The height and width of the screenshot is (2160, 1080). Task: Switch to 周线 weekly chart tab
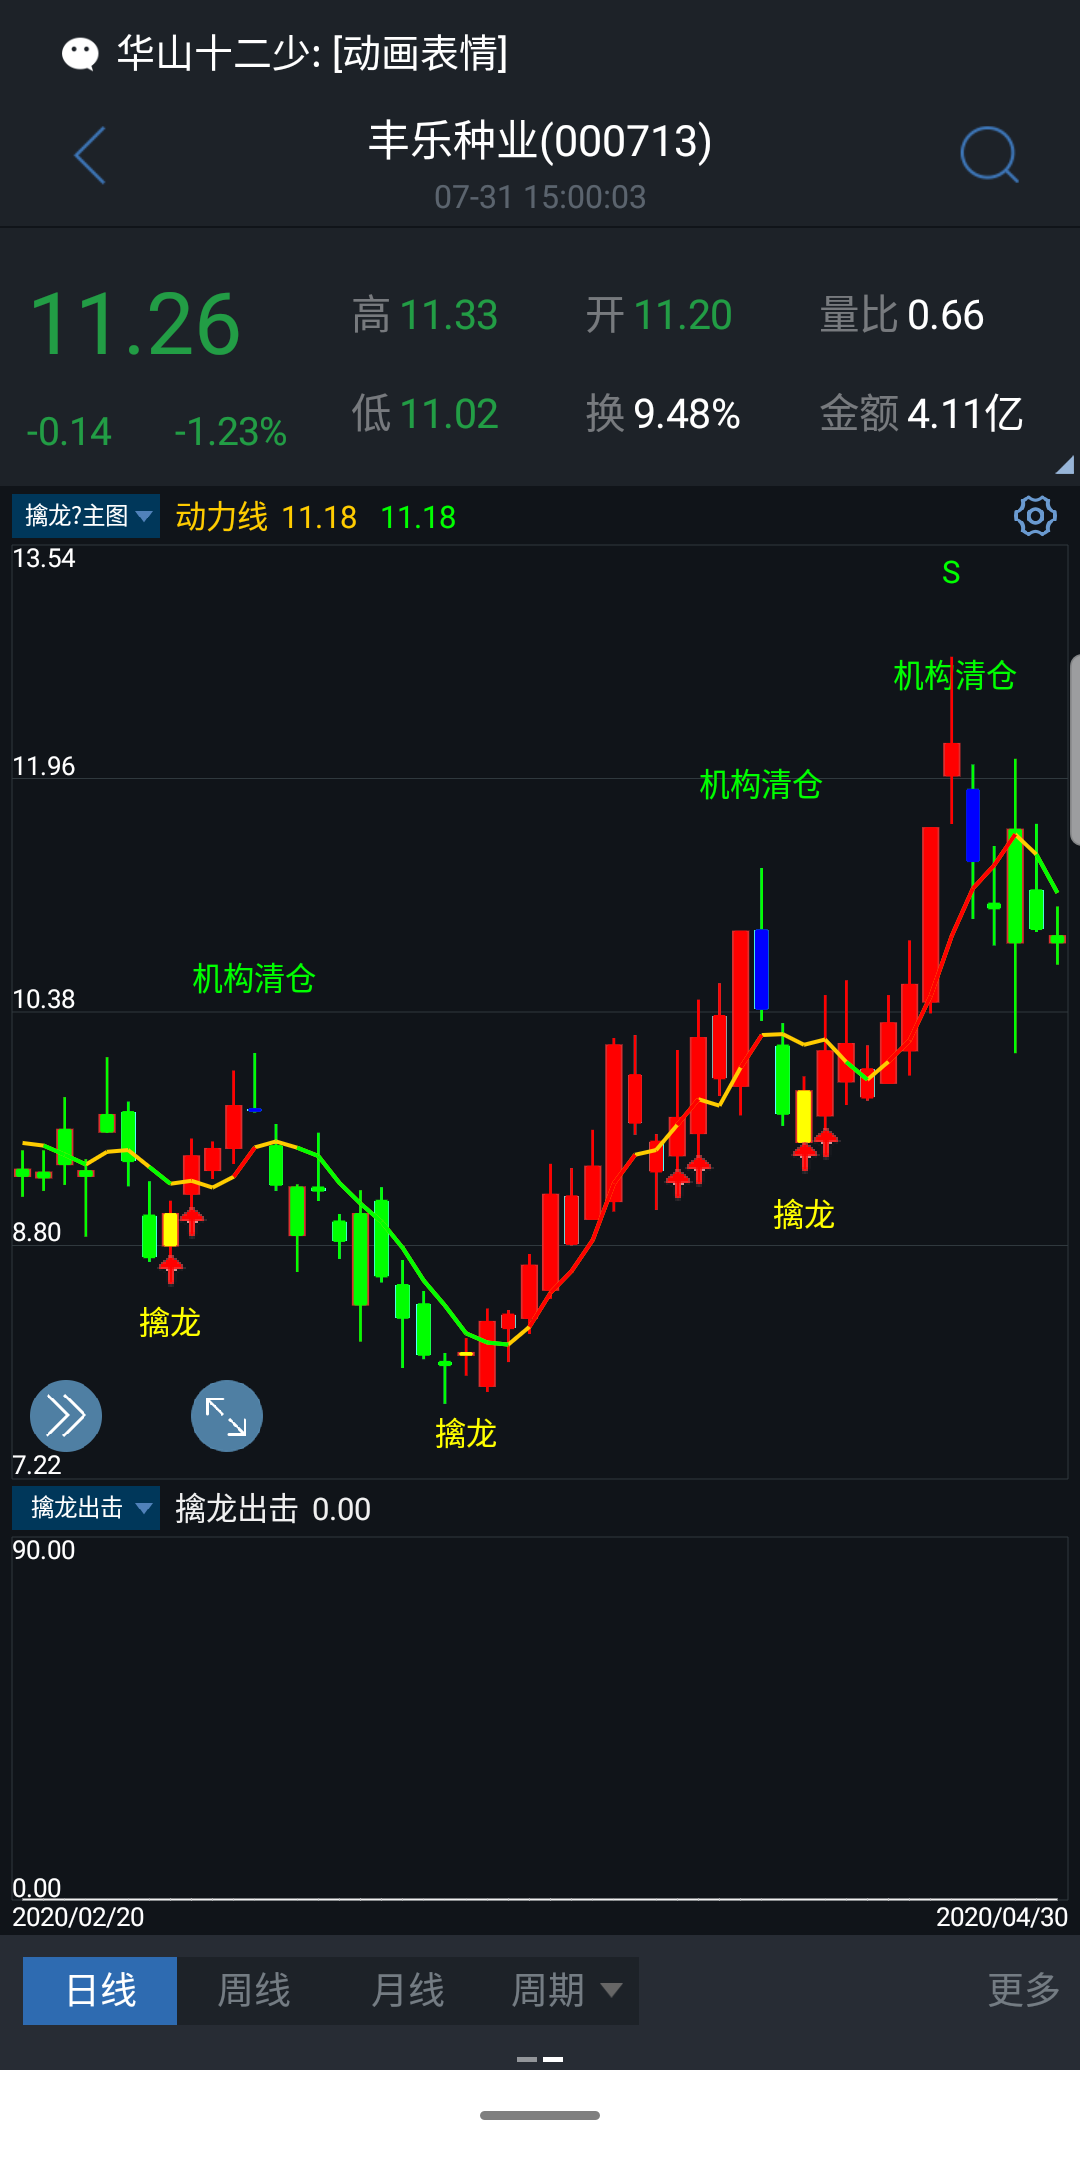[x=254, y=1990]
